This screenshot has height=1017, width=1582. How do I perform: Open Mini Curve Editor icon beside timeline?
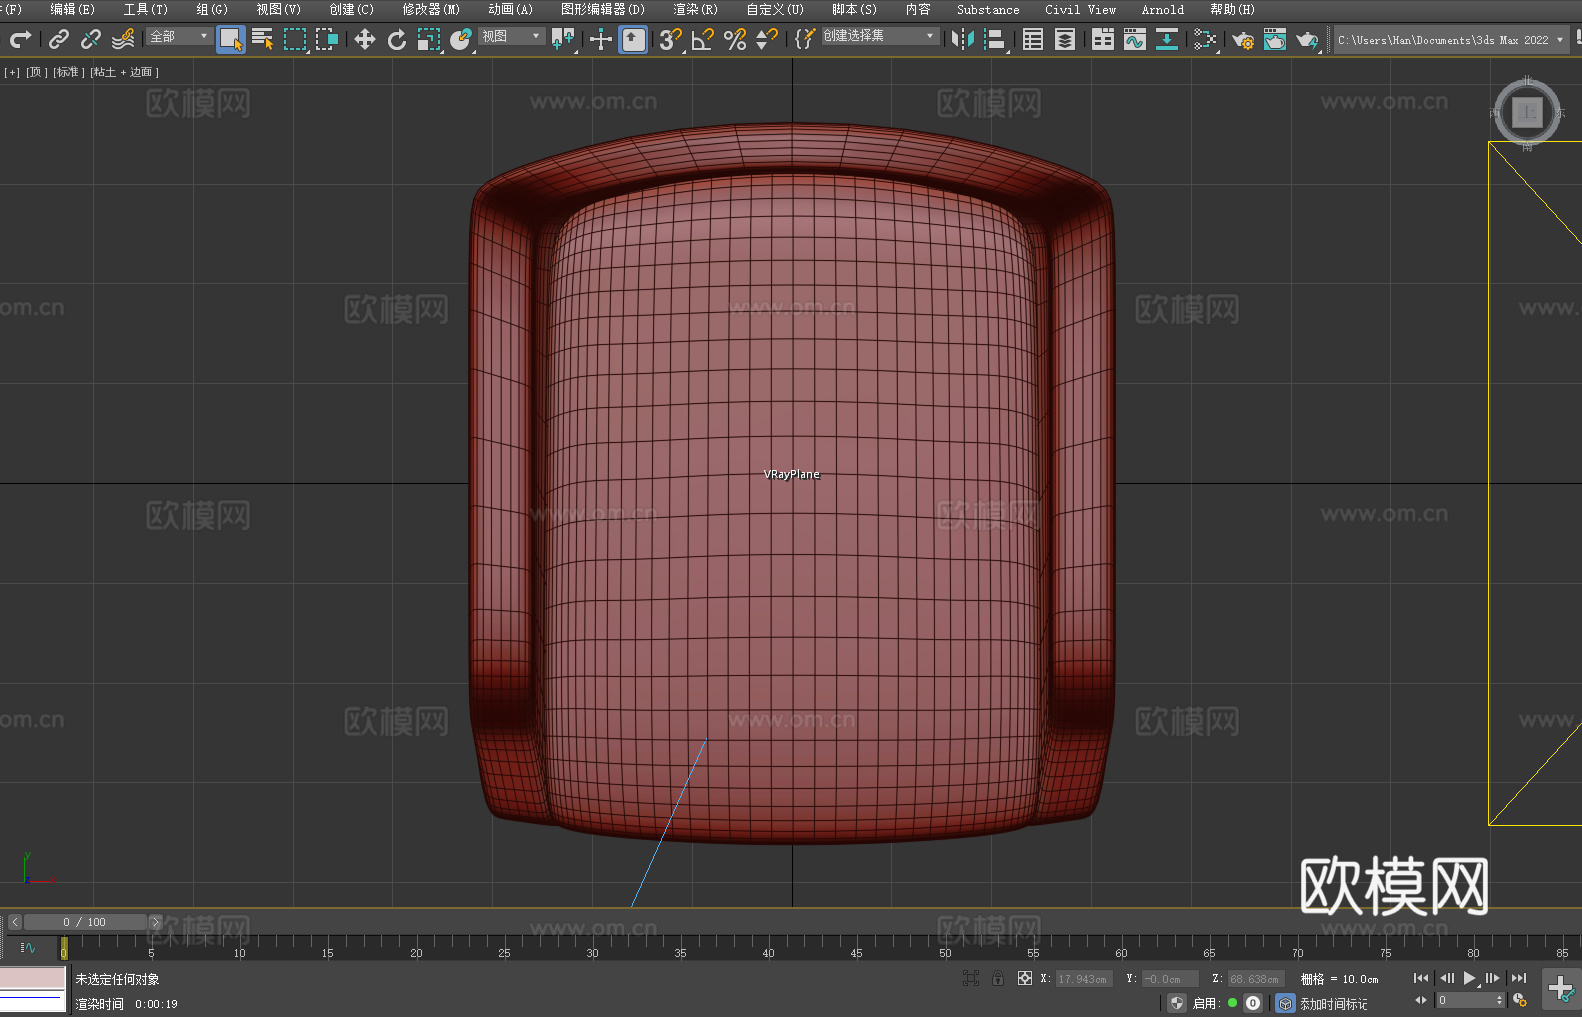pos(28,947)
